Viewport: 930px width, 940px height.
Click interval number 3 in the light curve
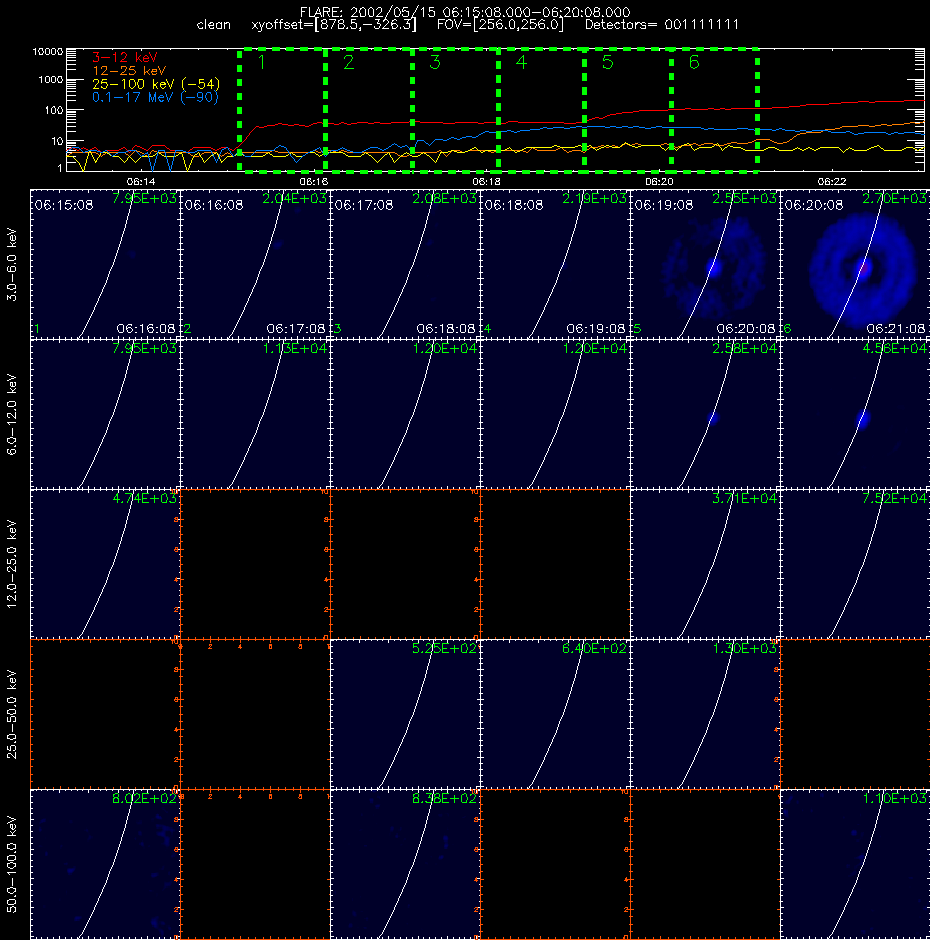click(x=435, y=62)
